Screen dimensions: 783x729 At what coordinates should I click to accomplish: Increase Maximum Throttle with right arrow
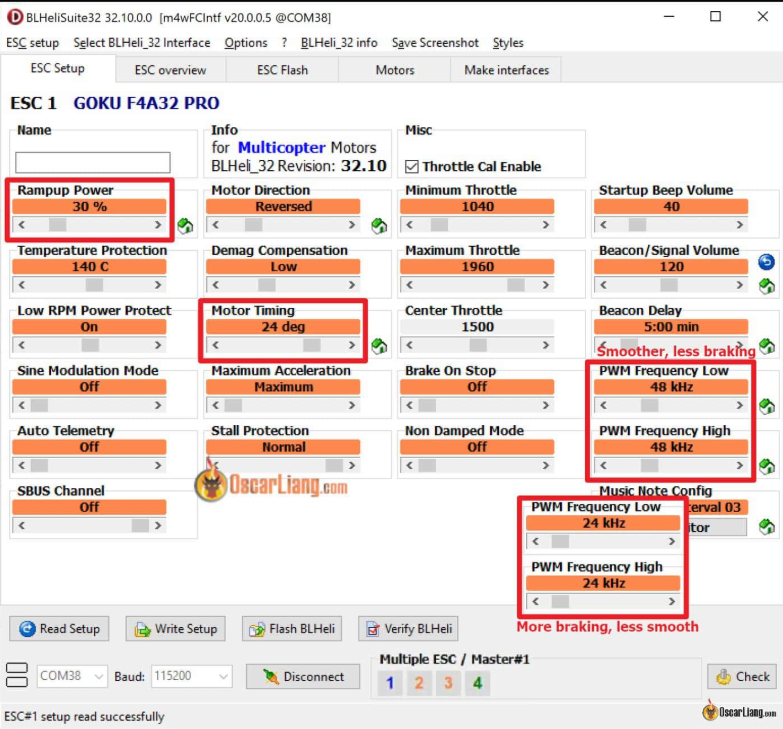[546, 285]
